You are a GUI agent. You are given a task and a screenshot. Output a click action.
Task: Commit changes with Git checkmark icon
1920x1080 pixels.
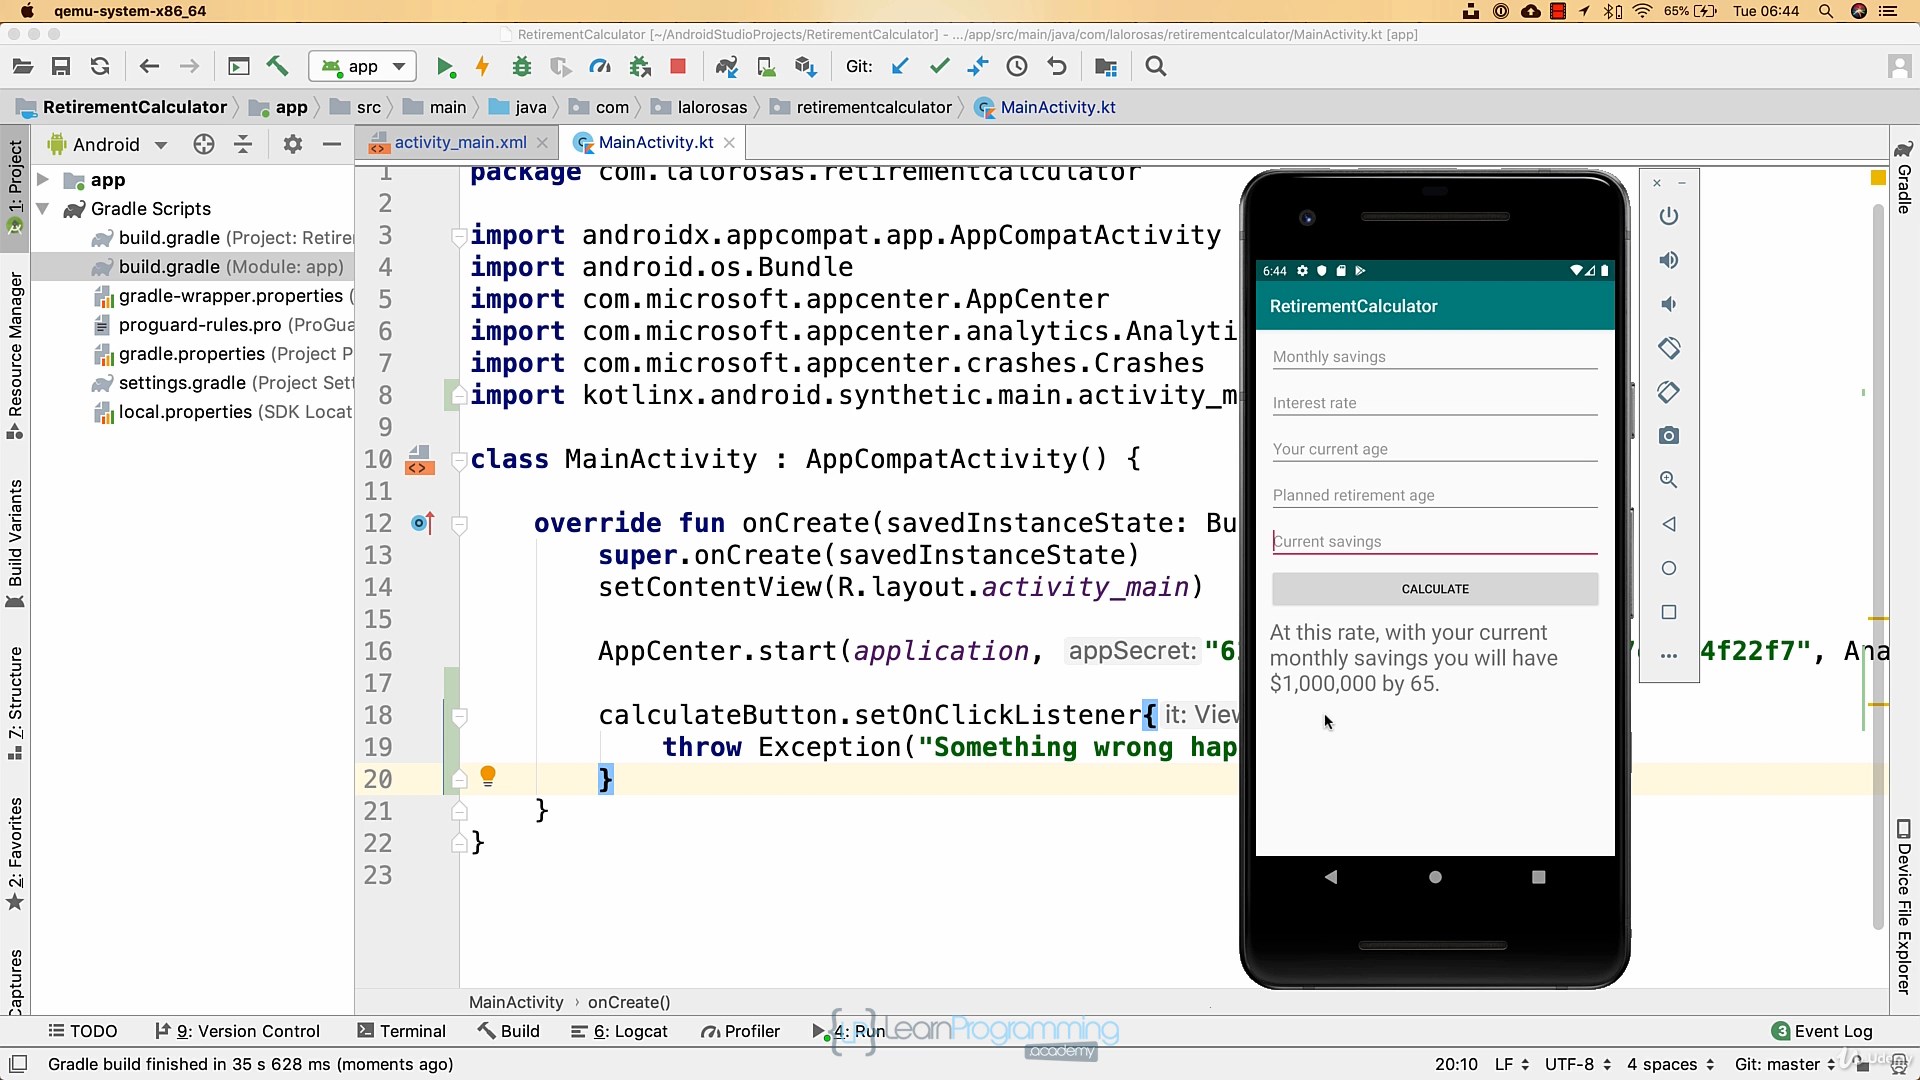pyautogui.click(x=939, y=67)
